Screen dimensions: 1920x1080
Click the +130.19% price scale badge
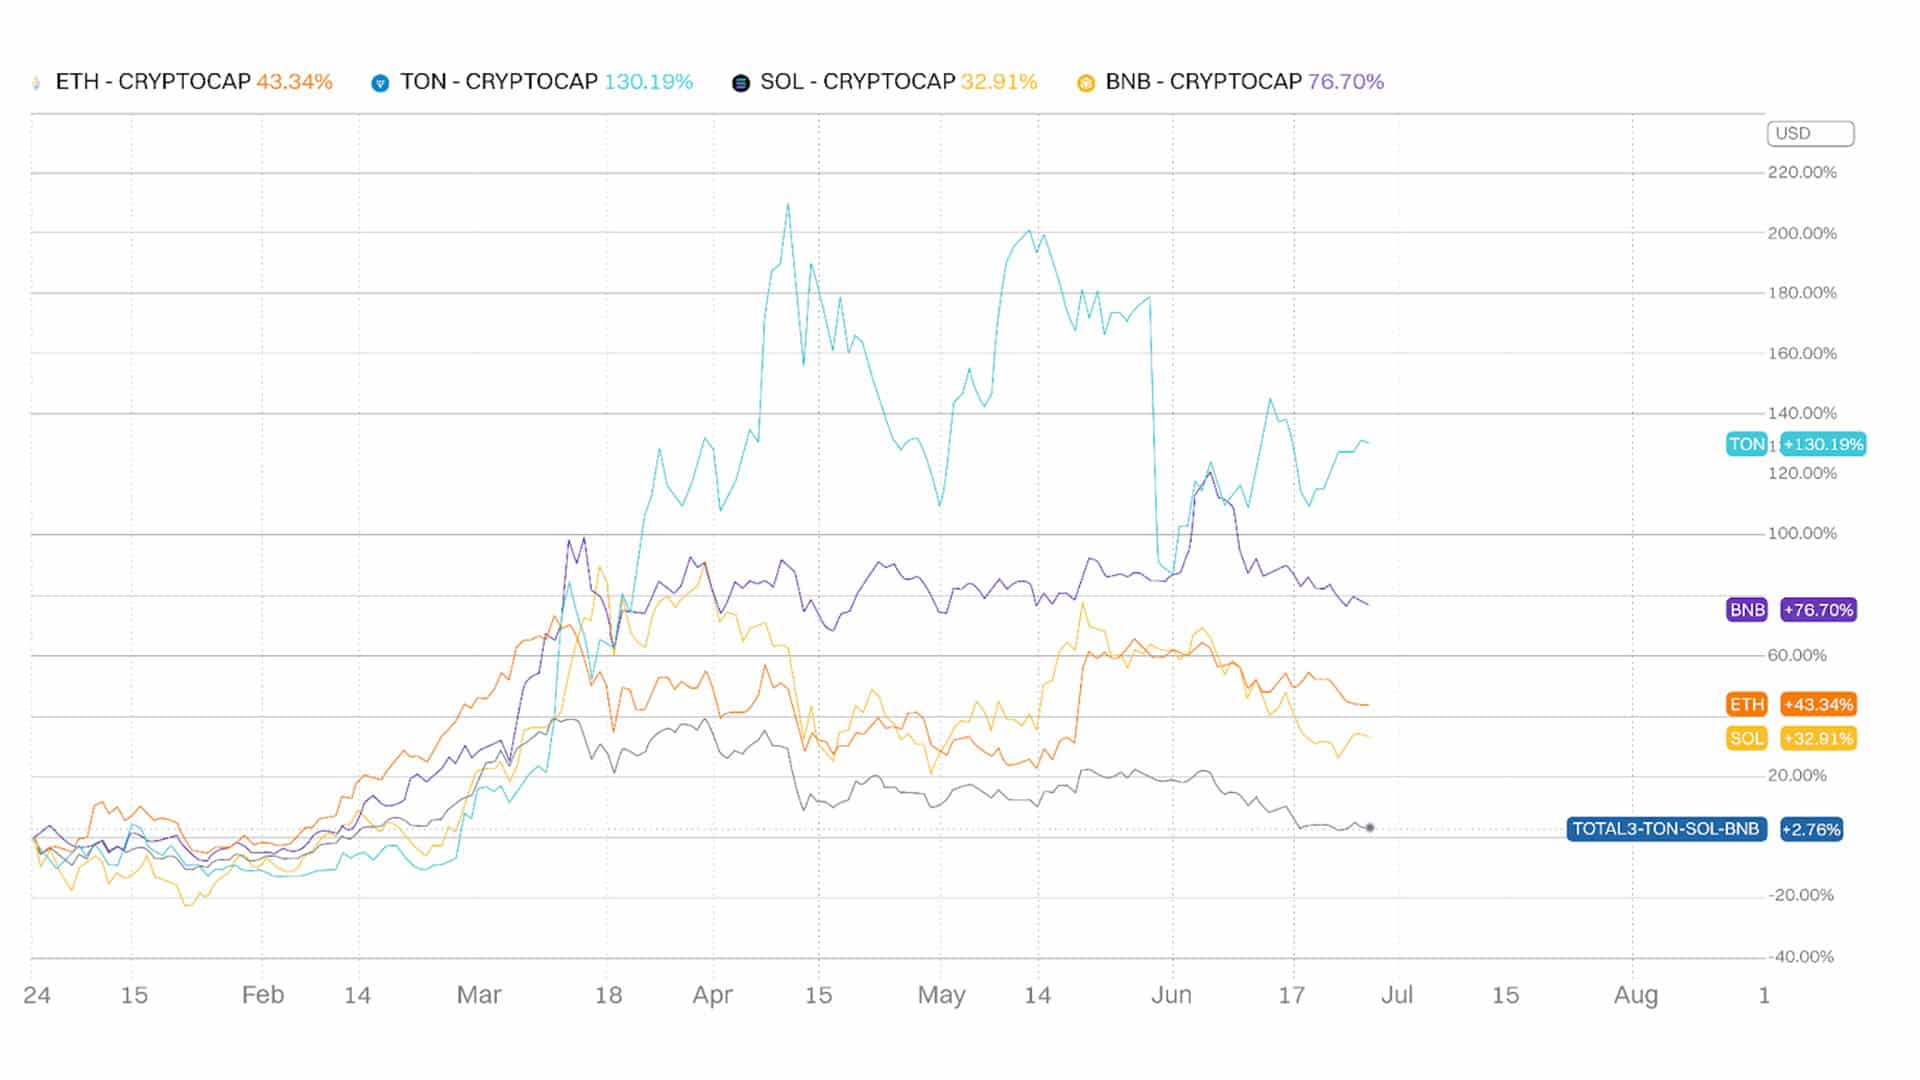(1824, 444)
